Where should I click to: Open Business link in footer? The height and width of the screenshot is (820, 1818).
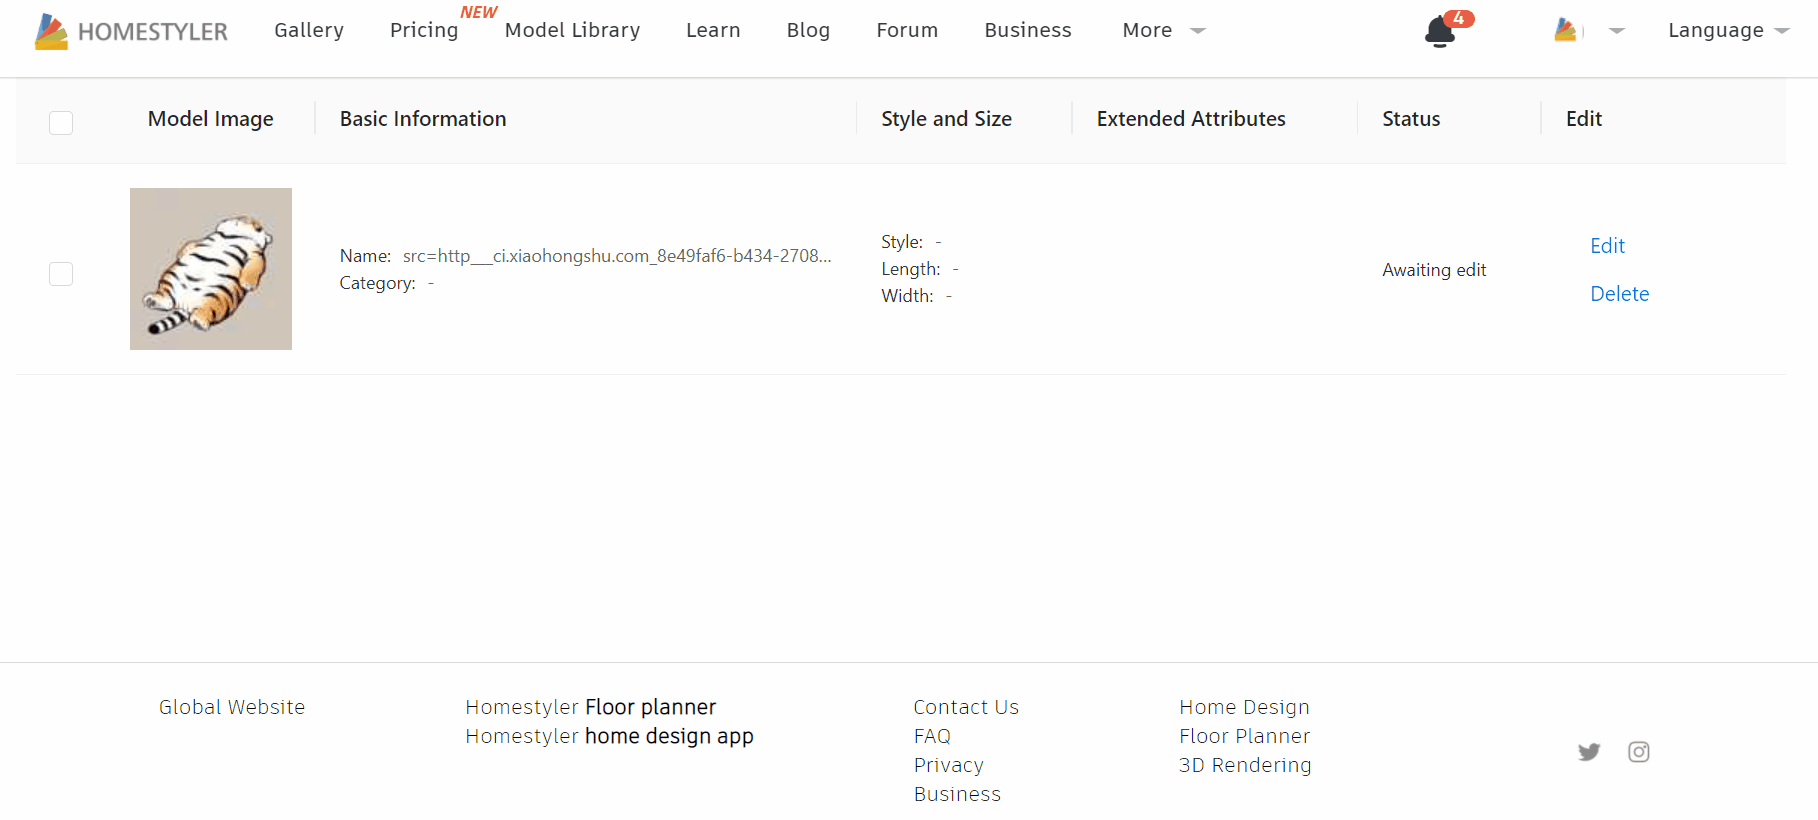(x=957, y=794)
